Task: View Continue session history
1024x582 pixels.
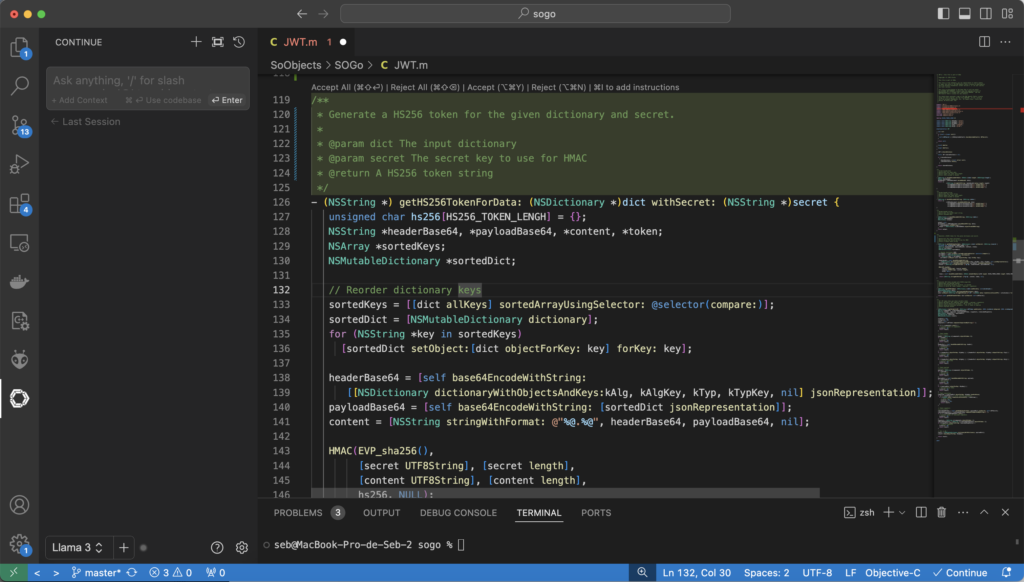Action: (239, 42)
